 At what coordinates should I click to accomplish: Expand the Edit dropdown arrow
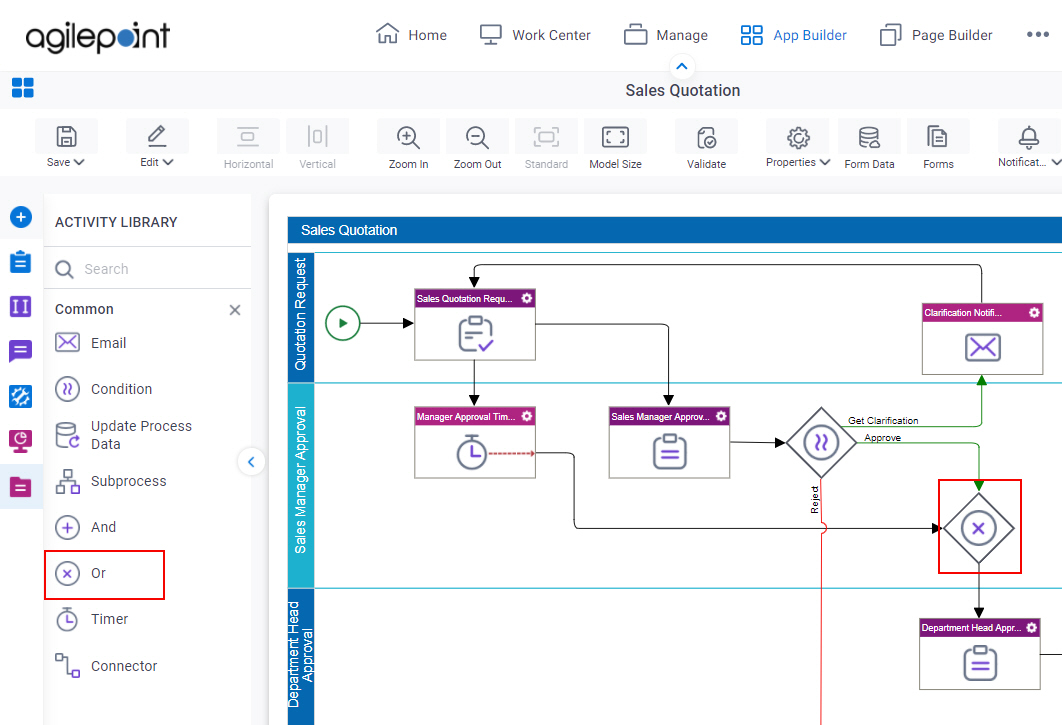[x=168, y=162]
